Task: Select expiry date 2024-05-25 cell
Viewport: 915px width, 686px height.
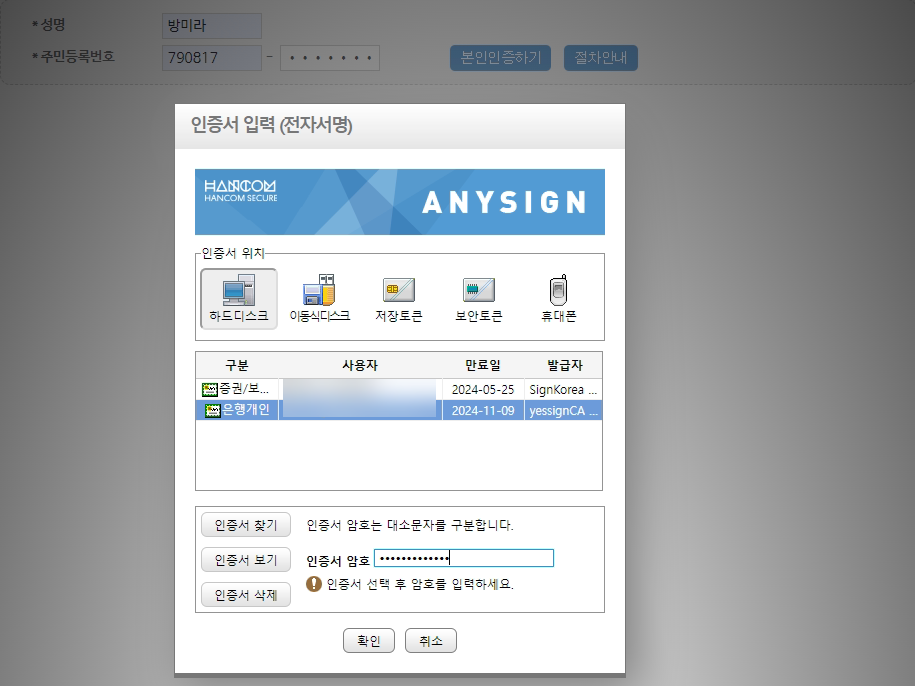Action: coord(483,390)
